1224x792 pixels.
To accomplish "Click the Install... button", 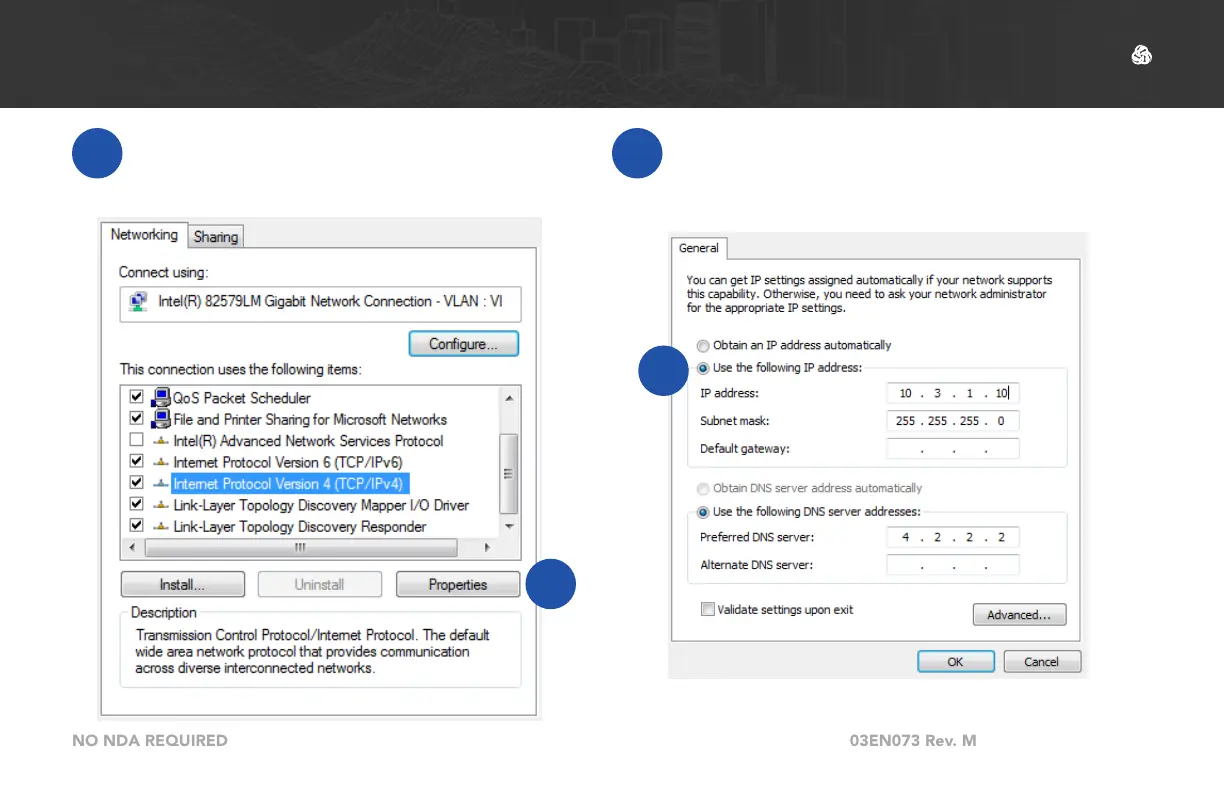I will click(182, 585).
